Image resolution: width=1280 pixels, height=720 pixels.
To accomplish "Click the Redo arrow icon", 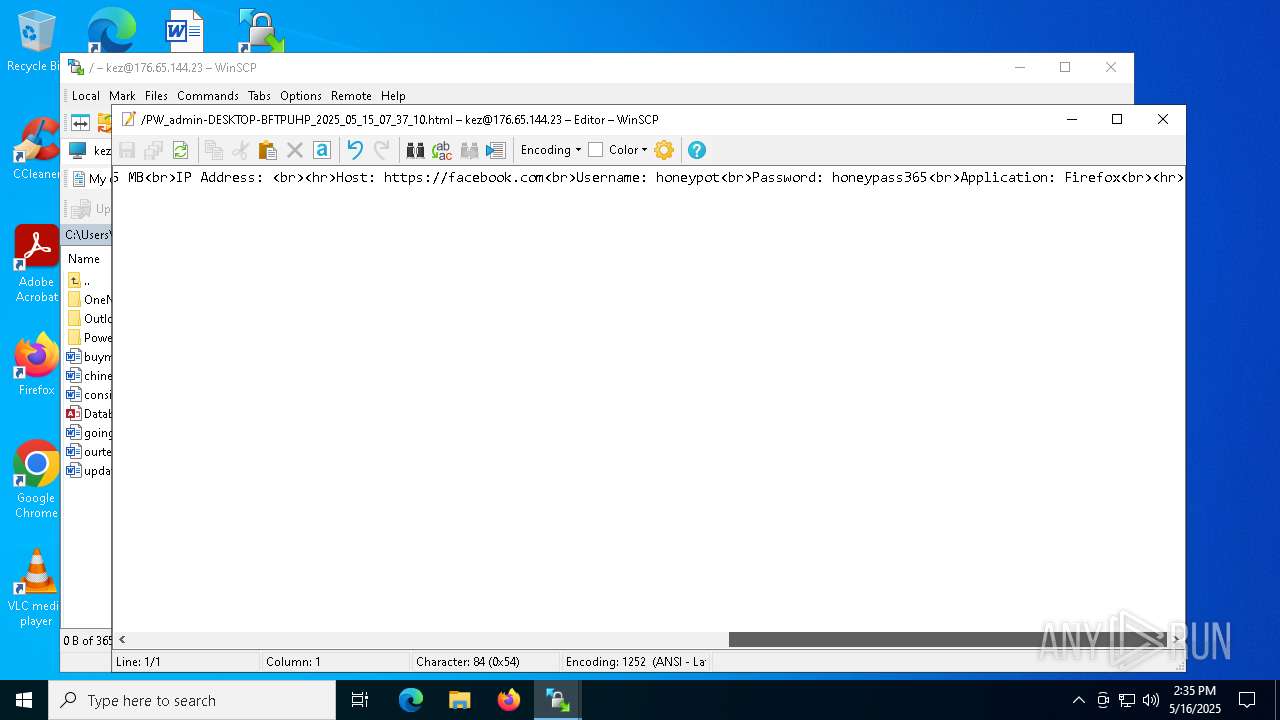I will [381, 150].
